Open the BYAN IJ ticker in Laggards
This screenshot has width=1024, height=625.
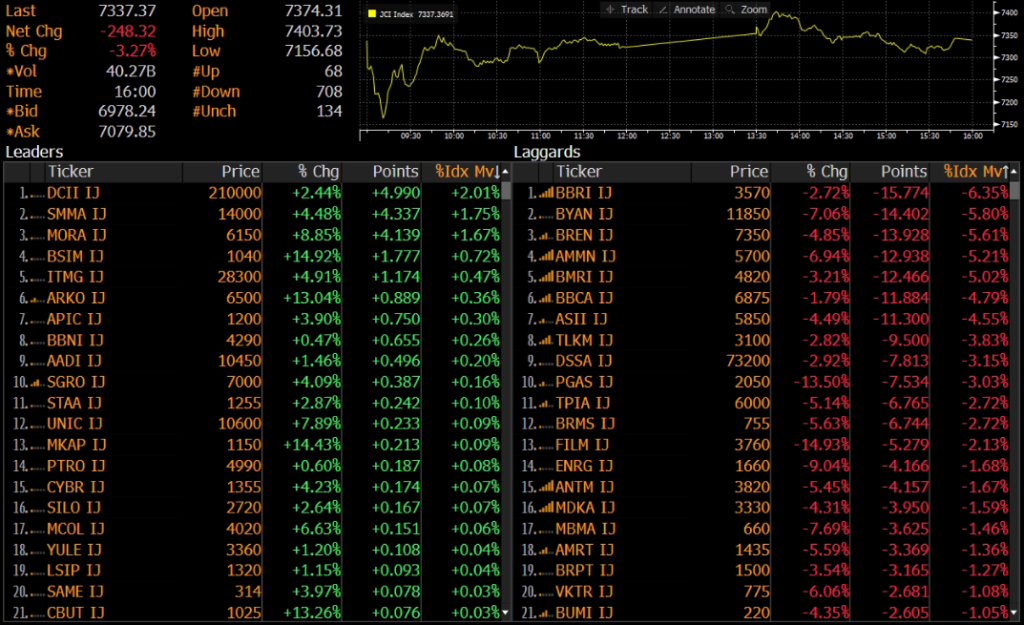coord(584,214)
